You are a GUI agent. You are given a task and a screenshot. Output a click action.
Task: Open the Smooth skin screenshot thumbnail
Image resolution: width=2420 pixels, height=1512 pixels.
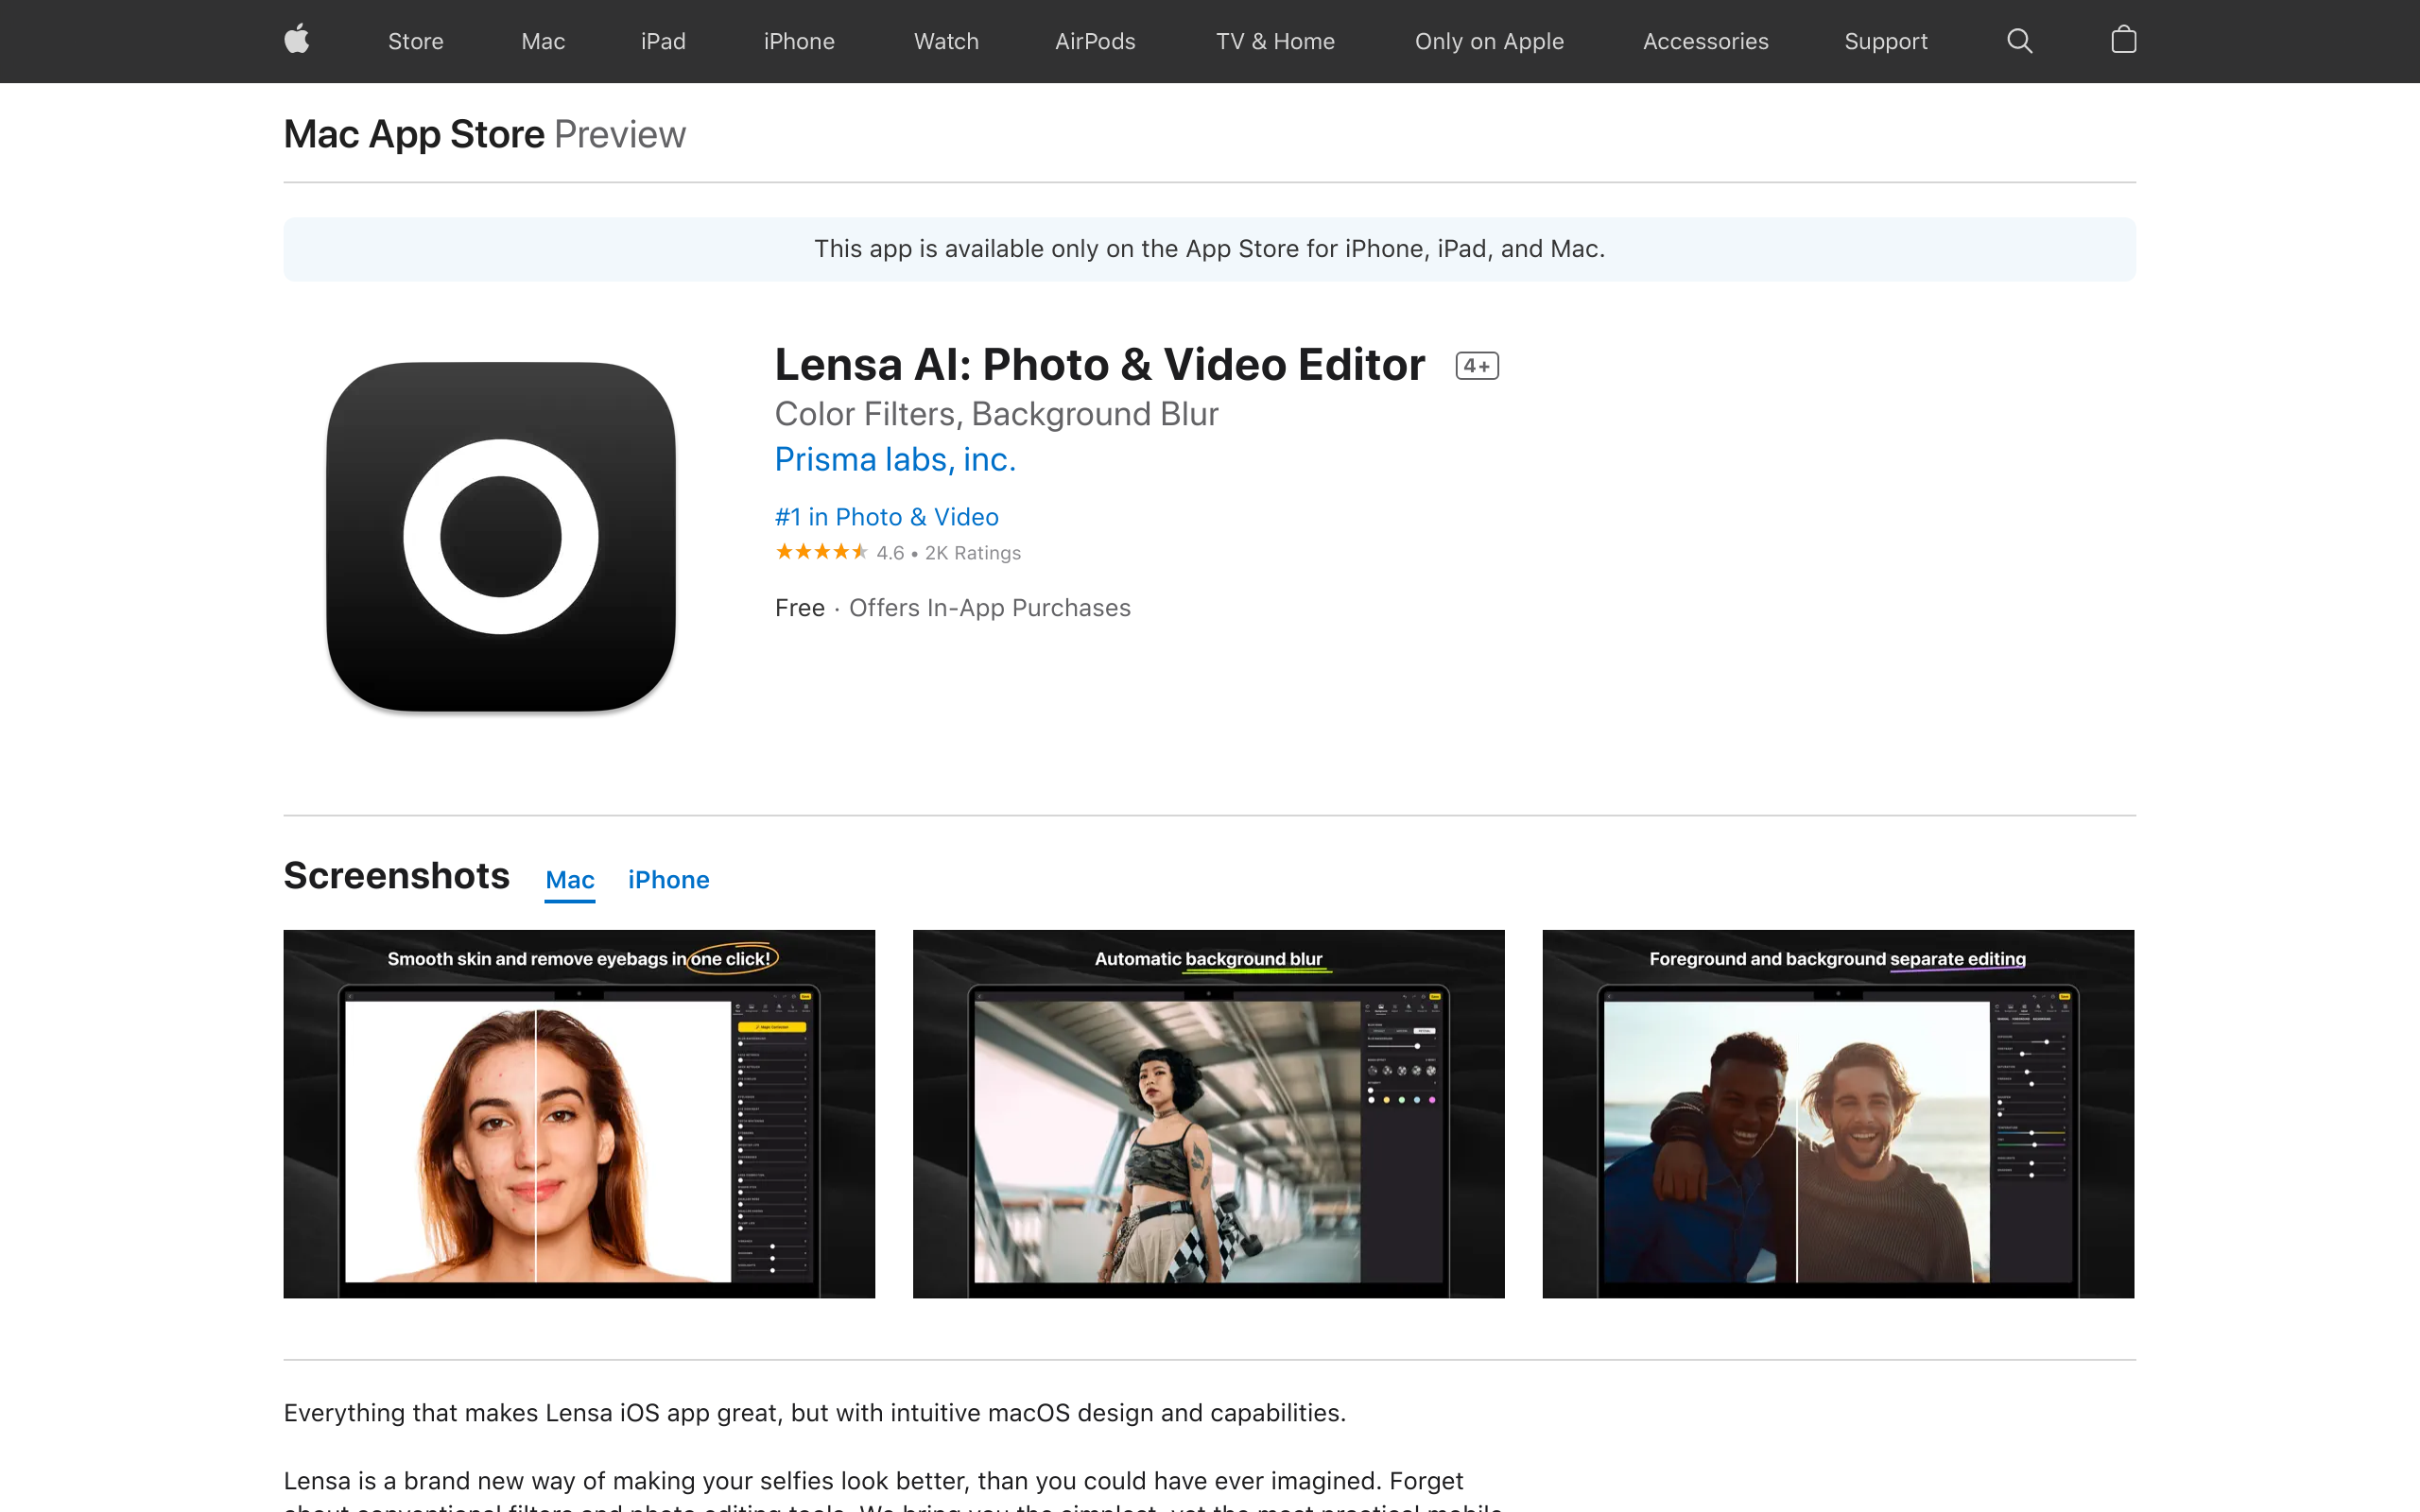tap(579, 1114)
